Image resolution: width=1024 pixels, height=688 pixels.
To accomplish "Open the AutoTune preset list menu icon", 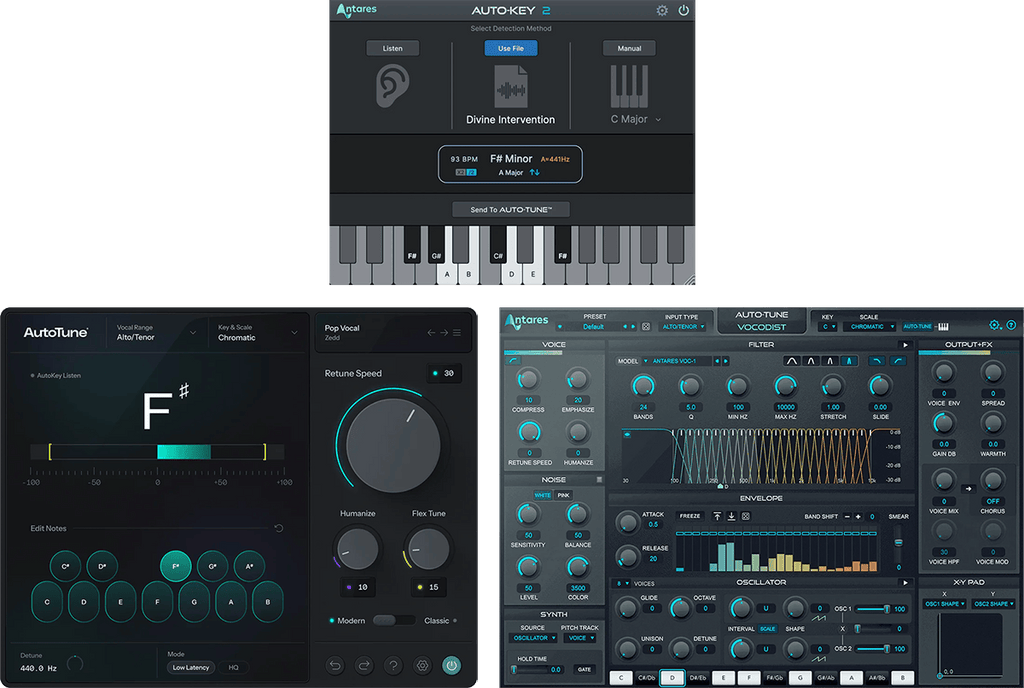I will click(457, 333).
